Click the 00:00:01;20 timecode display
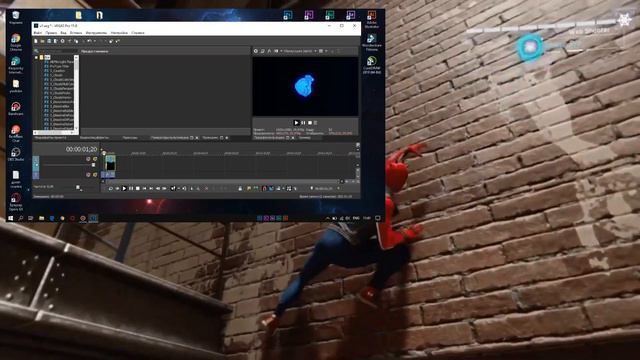640x360 pixels. coord(82,149)
